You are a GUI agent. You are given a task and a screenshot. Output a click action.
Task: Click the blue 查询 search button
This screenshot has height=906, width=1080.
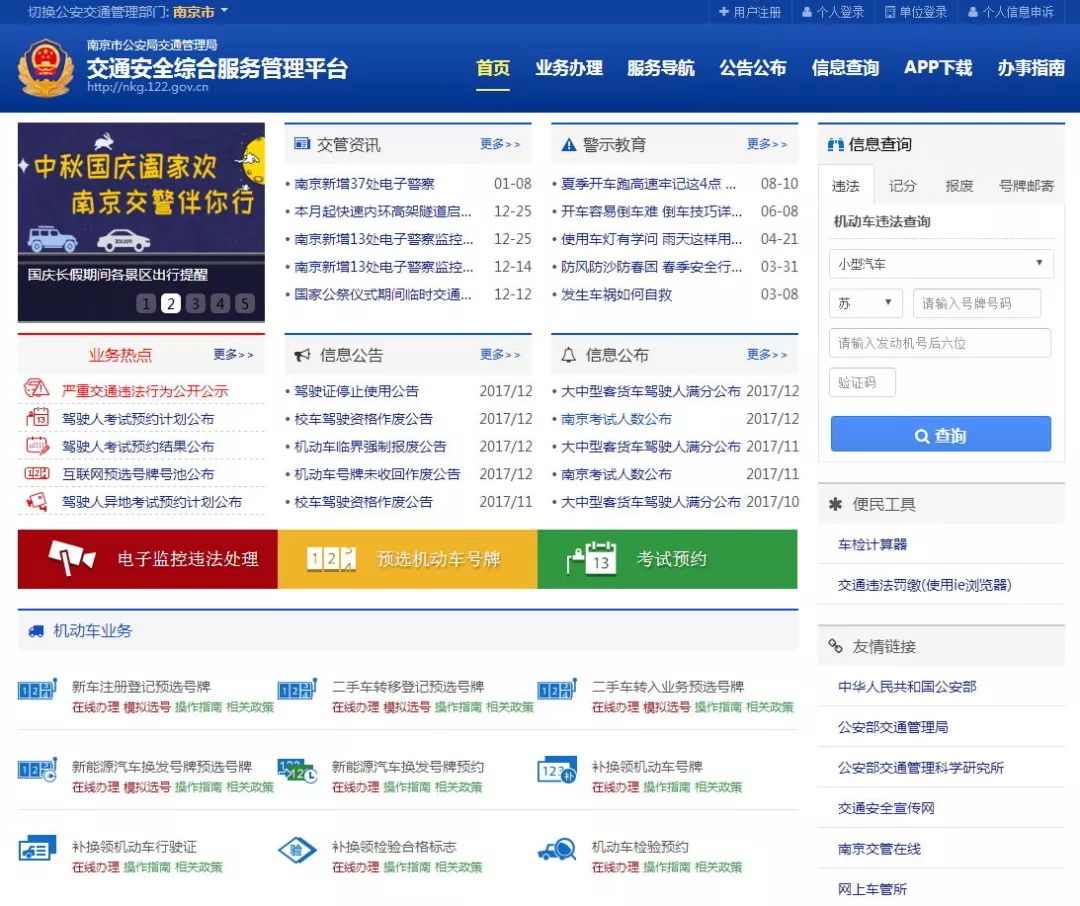tap(940, 434)
